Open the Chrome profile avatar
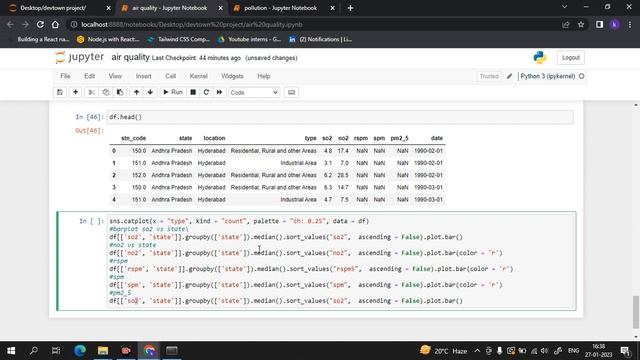The width and height of the screenshot is (640, 360). (x=615, y=24)
